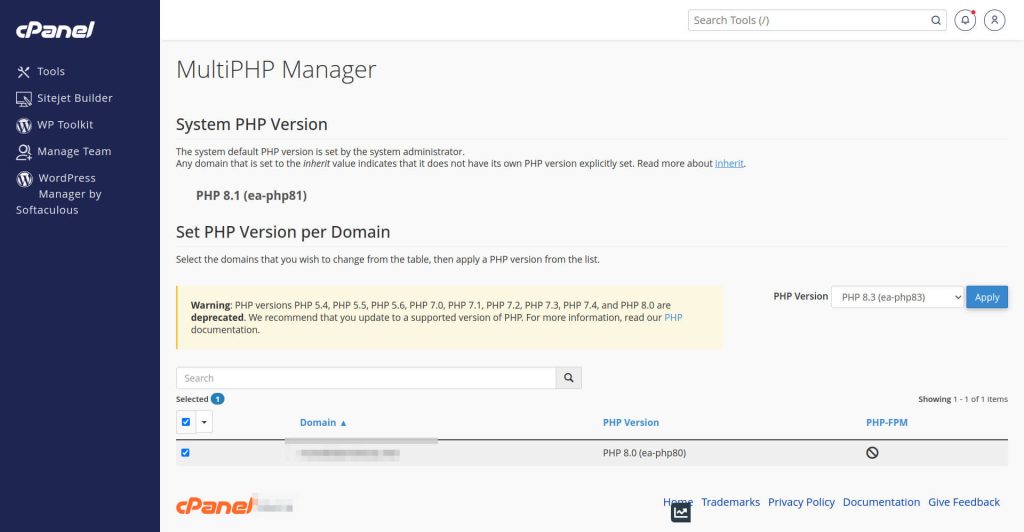Open the Documentation footer link
The image size is (1024, 532).
[881, 502]
